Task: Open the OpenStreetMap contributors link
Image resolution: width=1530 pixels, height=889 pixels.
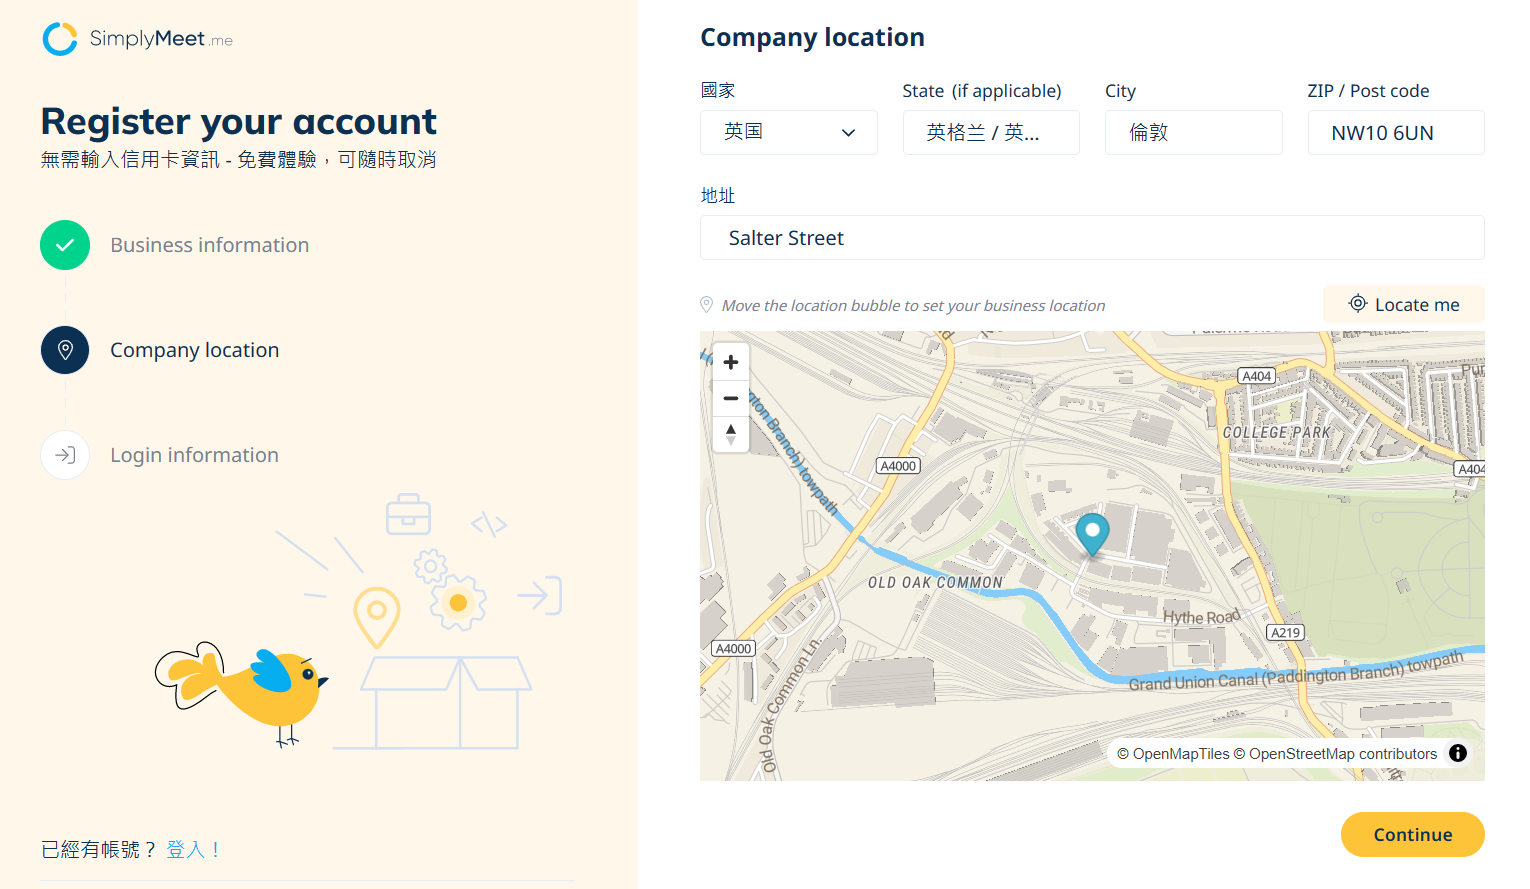Action: click(1335, 754)
